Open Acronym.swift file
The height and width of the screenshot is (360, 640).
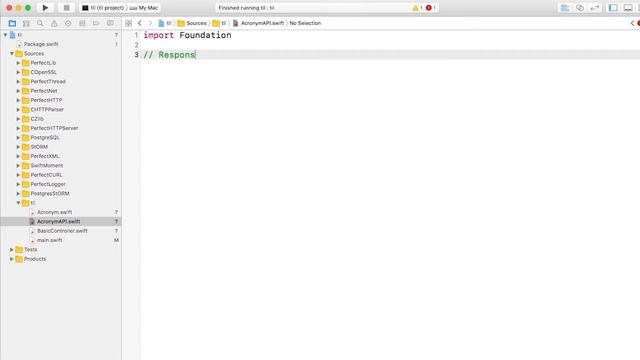click(54, 212)
